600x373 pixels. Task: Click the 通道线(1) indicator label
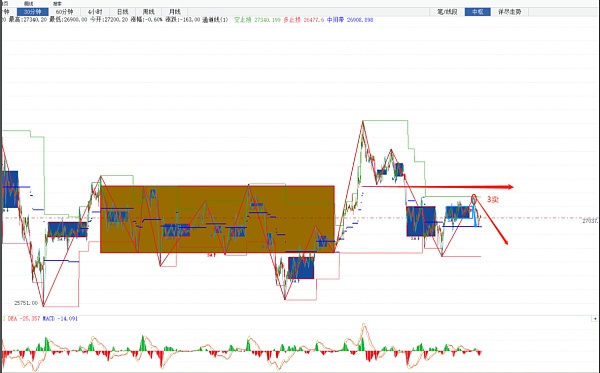pos(215,20)
